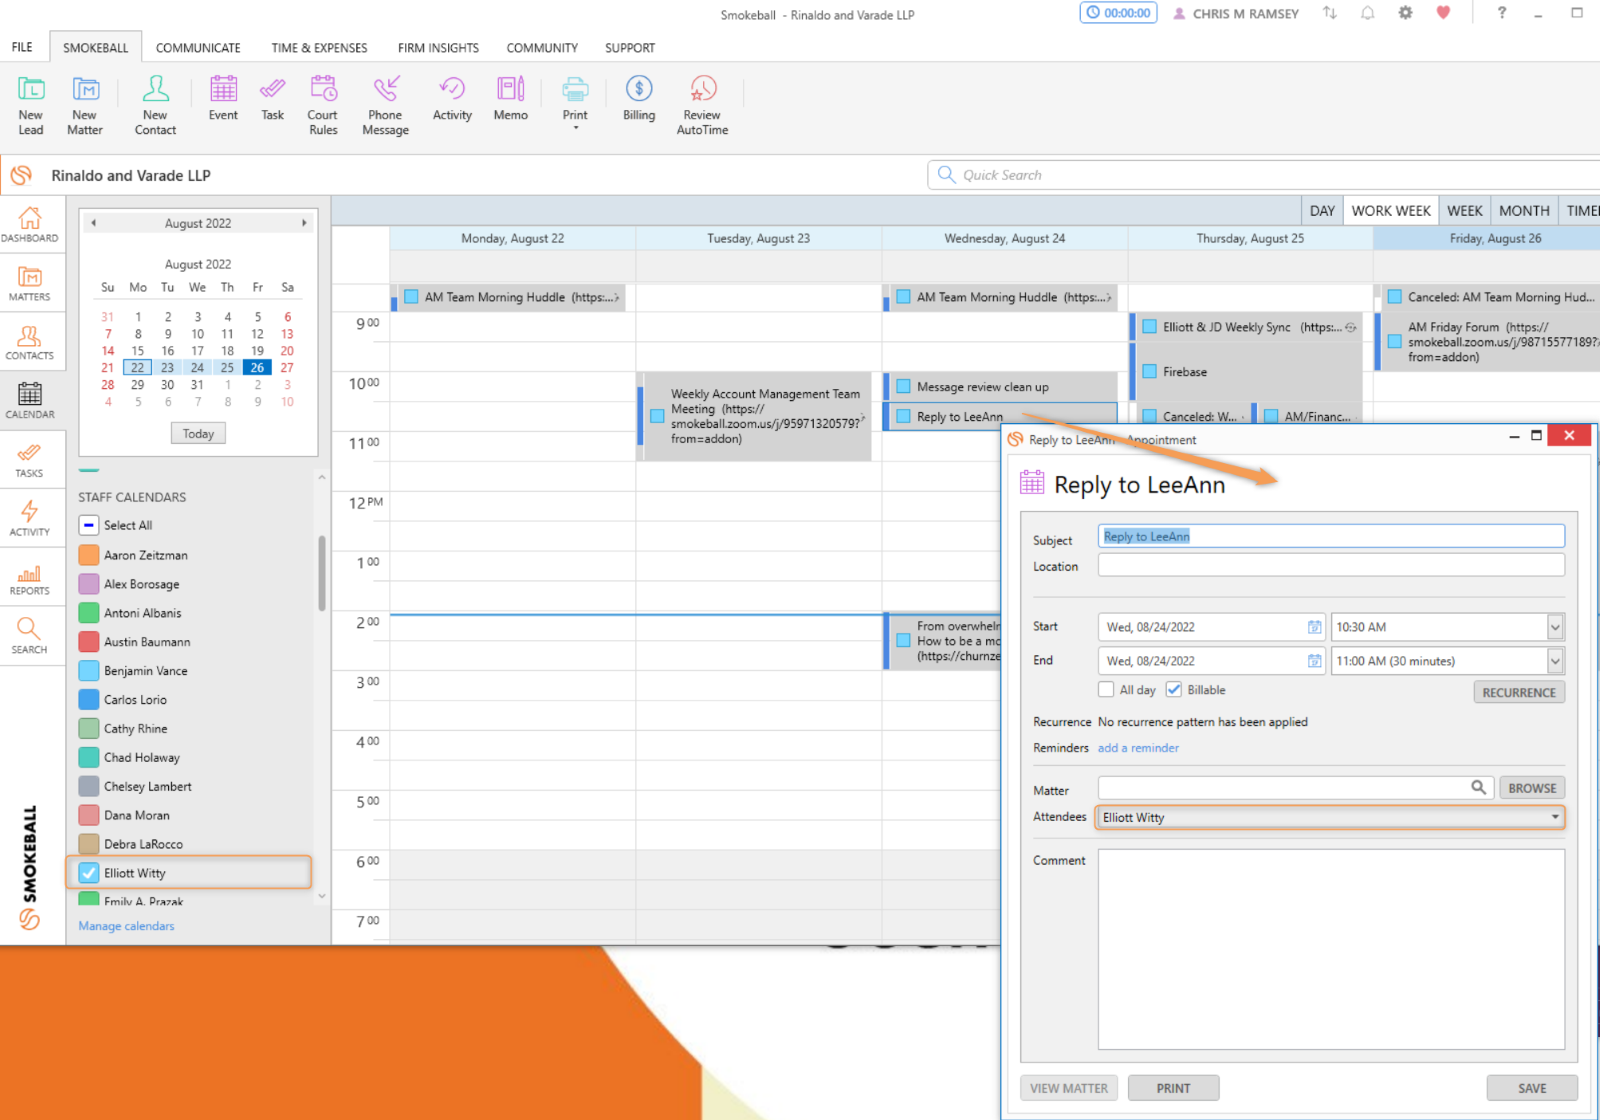Click the Location input field

[1331, 566]
